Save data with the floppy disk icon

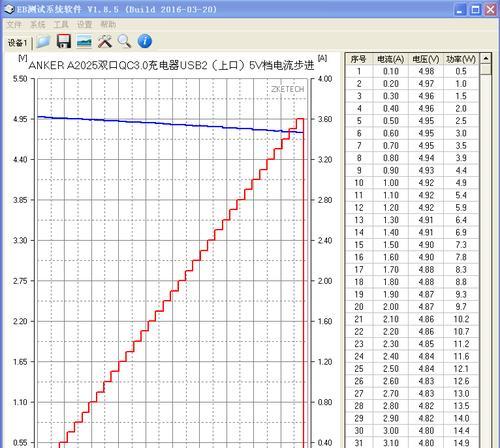point(64,41)
